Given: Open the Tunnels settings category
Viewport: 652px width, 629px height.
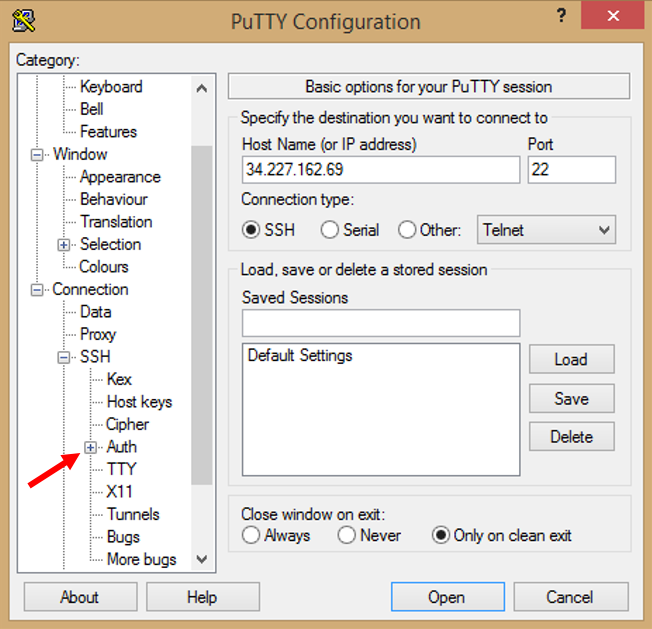Looking at the screenshot, I should (x=133, y=514).
